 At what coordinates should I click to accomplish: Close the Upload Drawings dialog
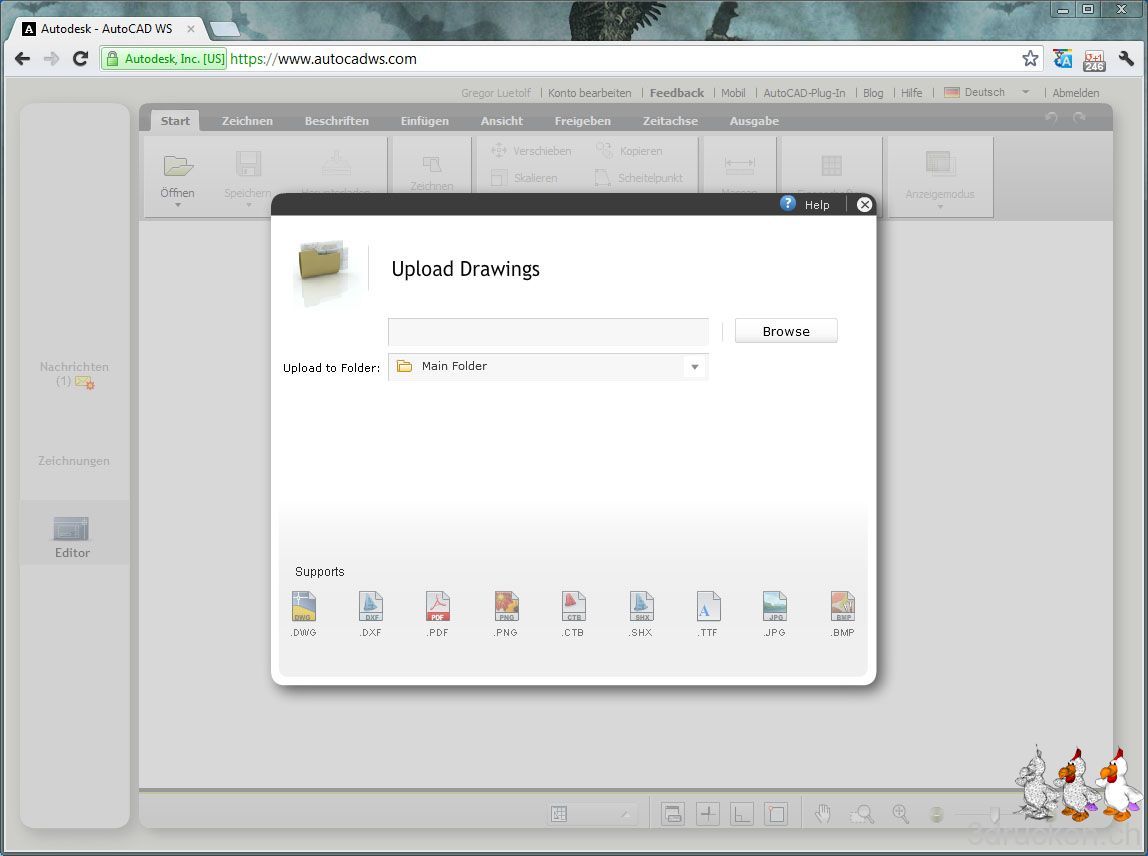pyautogui.click(x=865, y=204)
